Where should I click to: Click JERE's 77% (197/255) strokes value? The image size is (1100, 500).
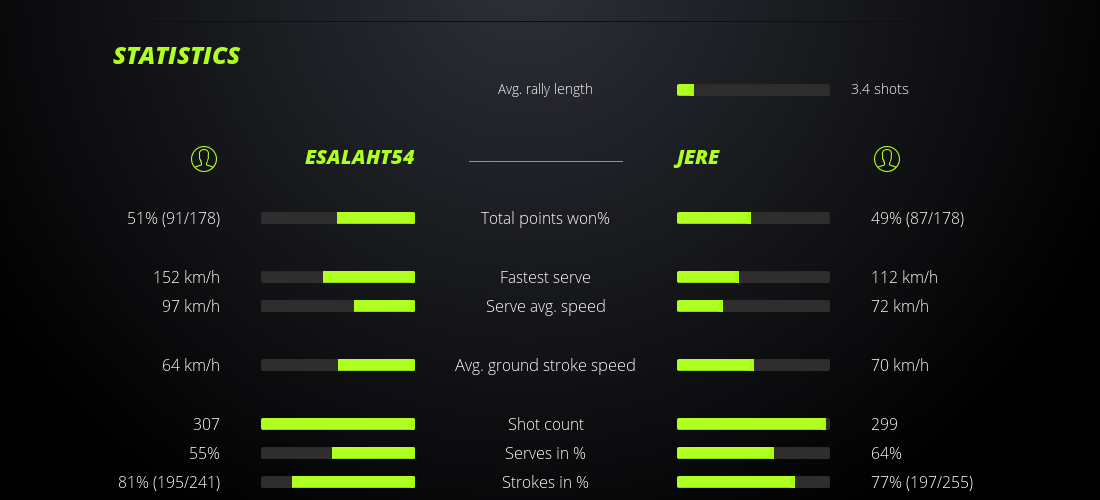(x=921, y=482)
